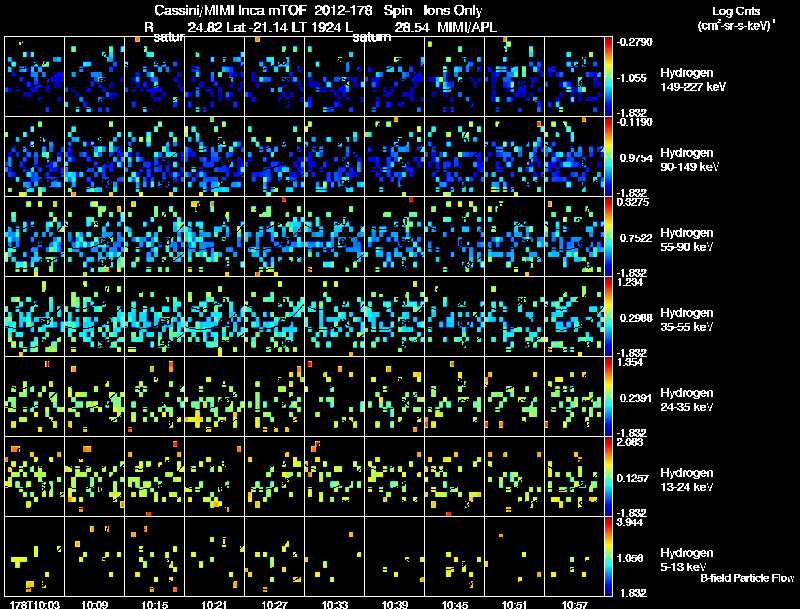This screenshot has width=800, height=609.
Task: Click the 10:09 time axis label
Action: [95, 604]
